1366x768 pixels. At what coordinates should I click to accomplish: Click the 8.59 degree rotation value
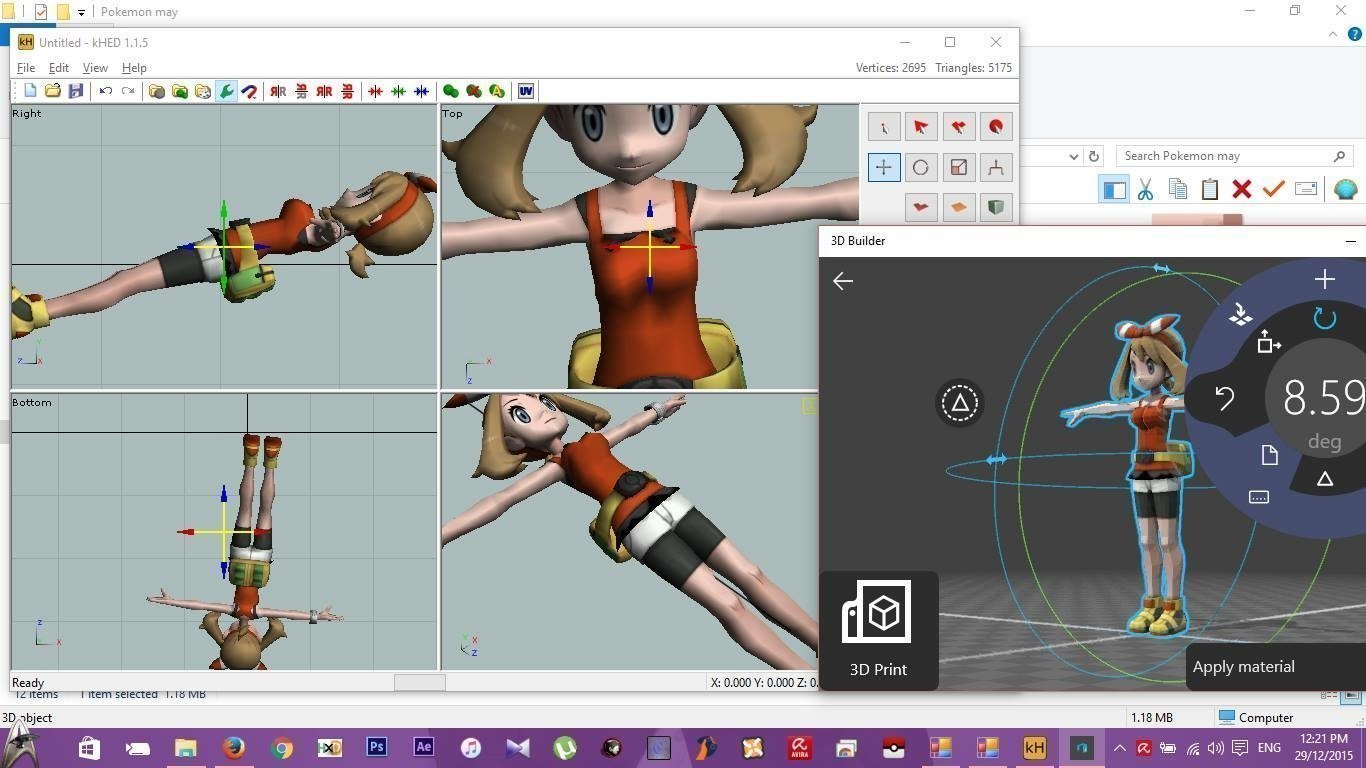click(1324, 397)
